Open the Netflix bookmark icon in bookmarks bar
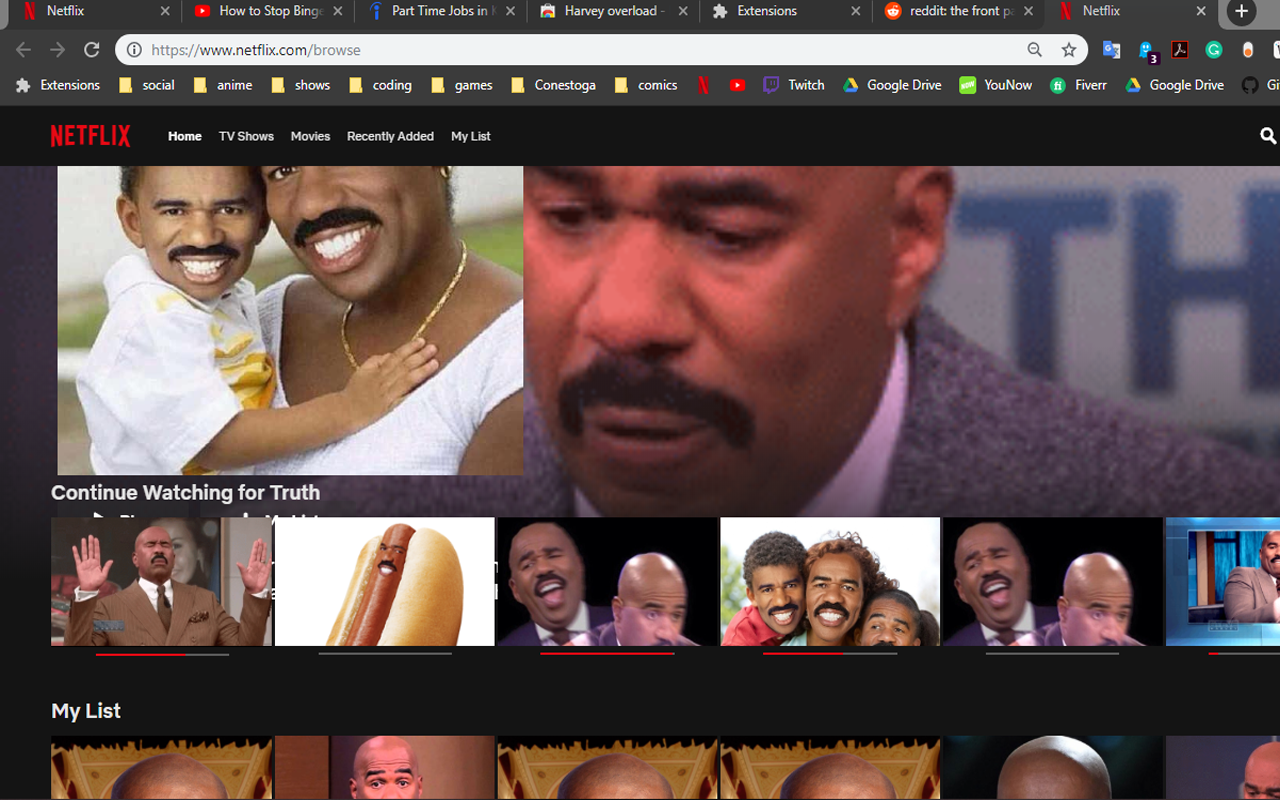 pyautogui.click(x=704, y=85)
